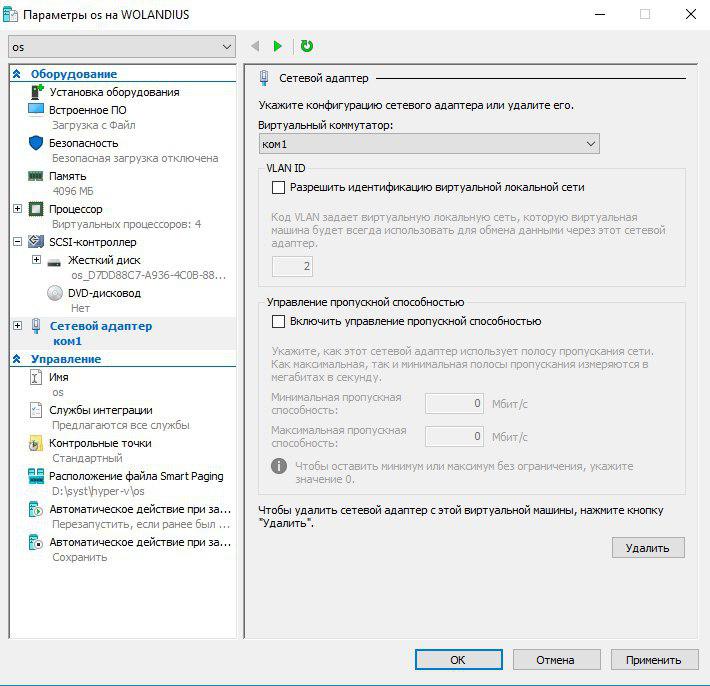Click 'Предлагаются все службы' text
This screenshot has width=710, height=686.
(121, 425)
